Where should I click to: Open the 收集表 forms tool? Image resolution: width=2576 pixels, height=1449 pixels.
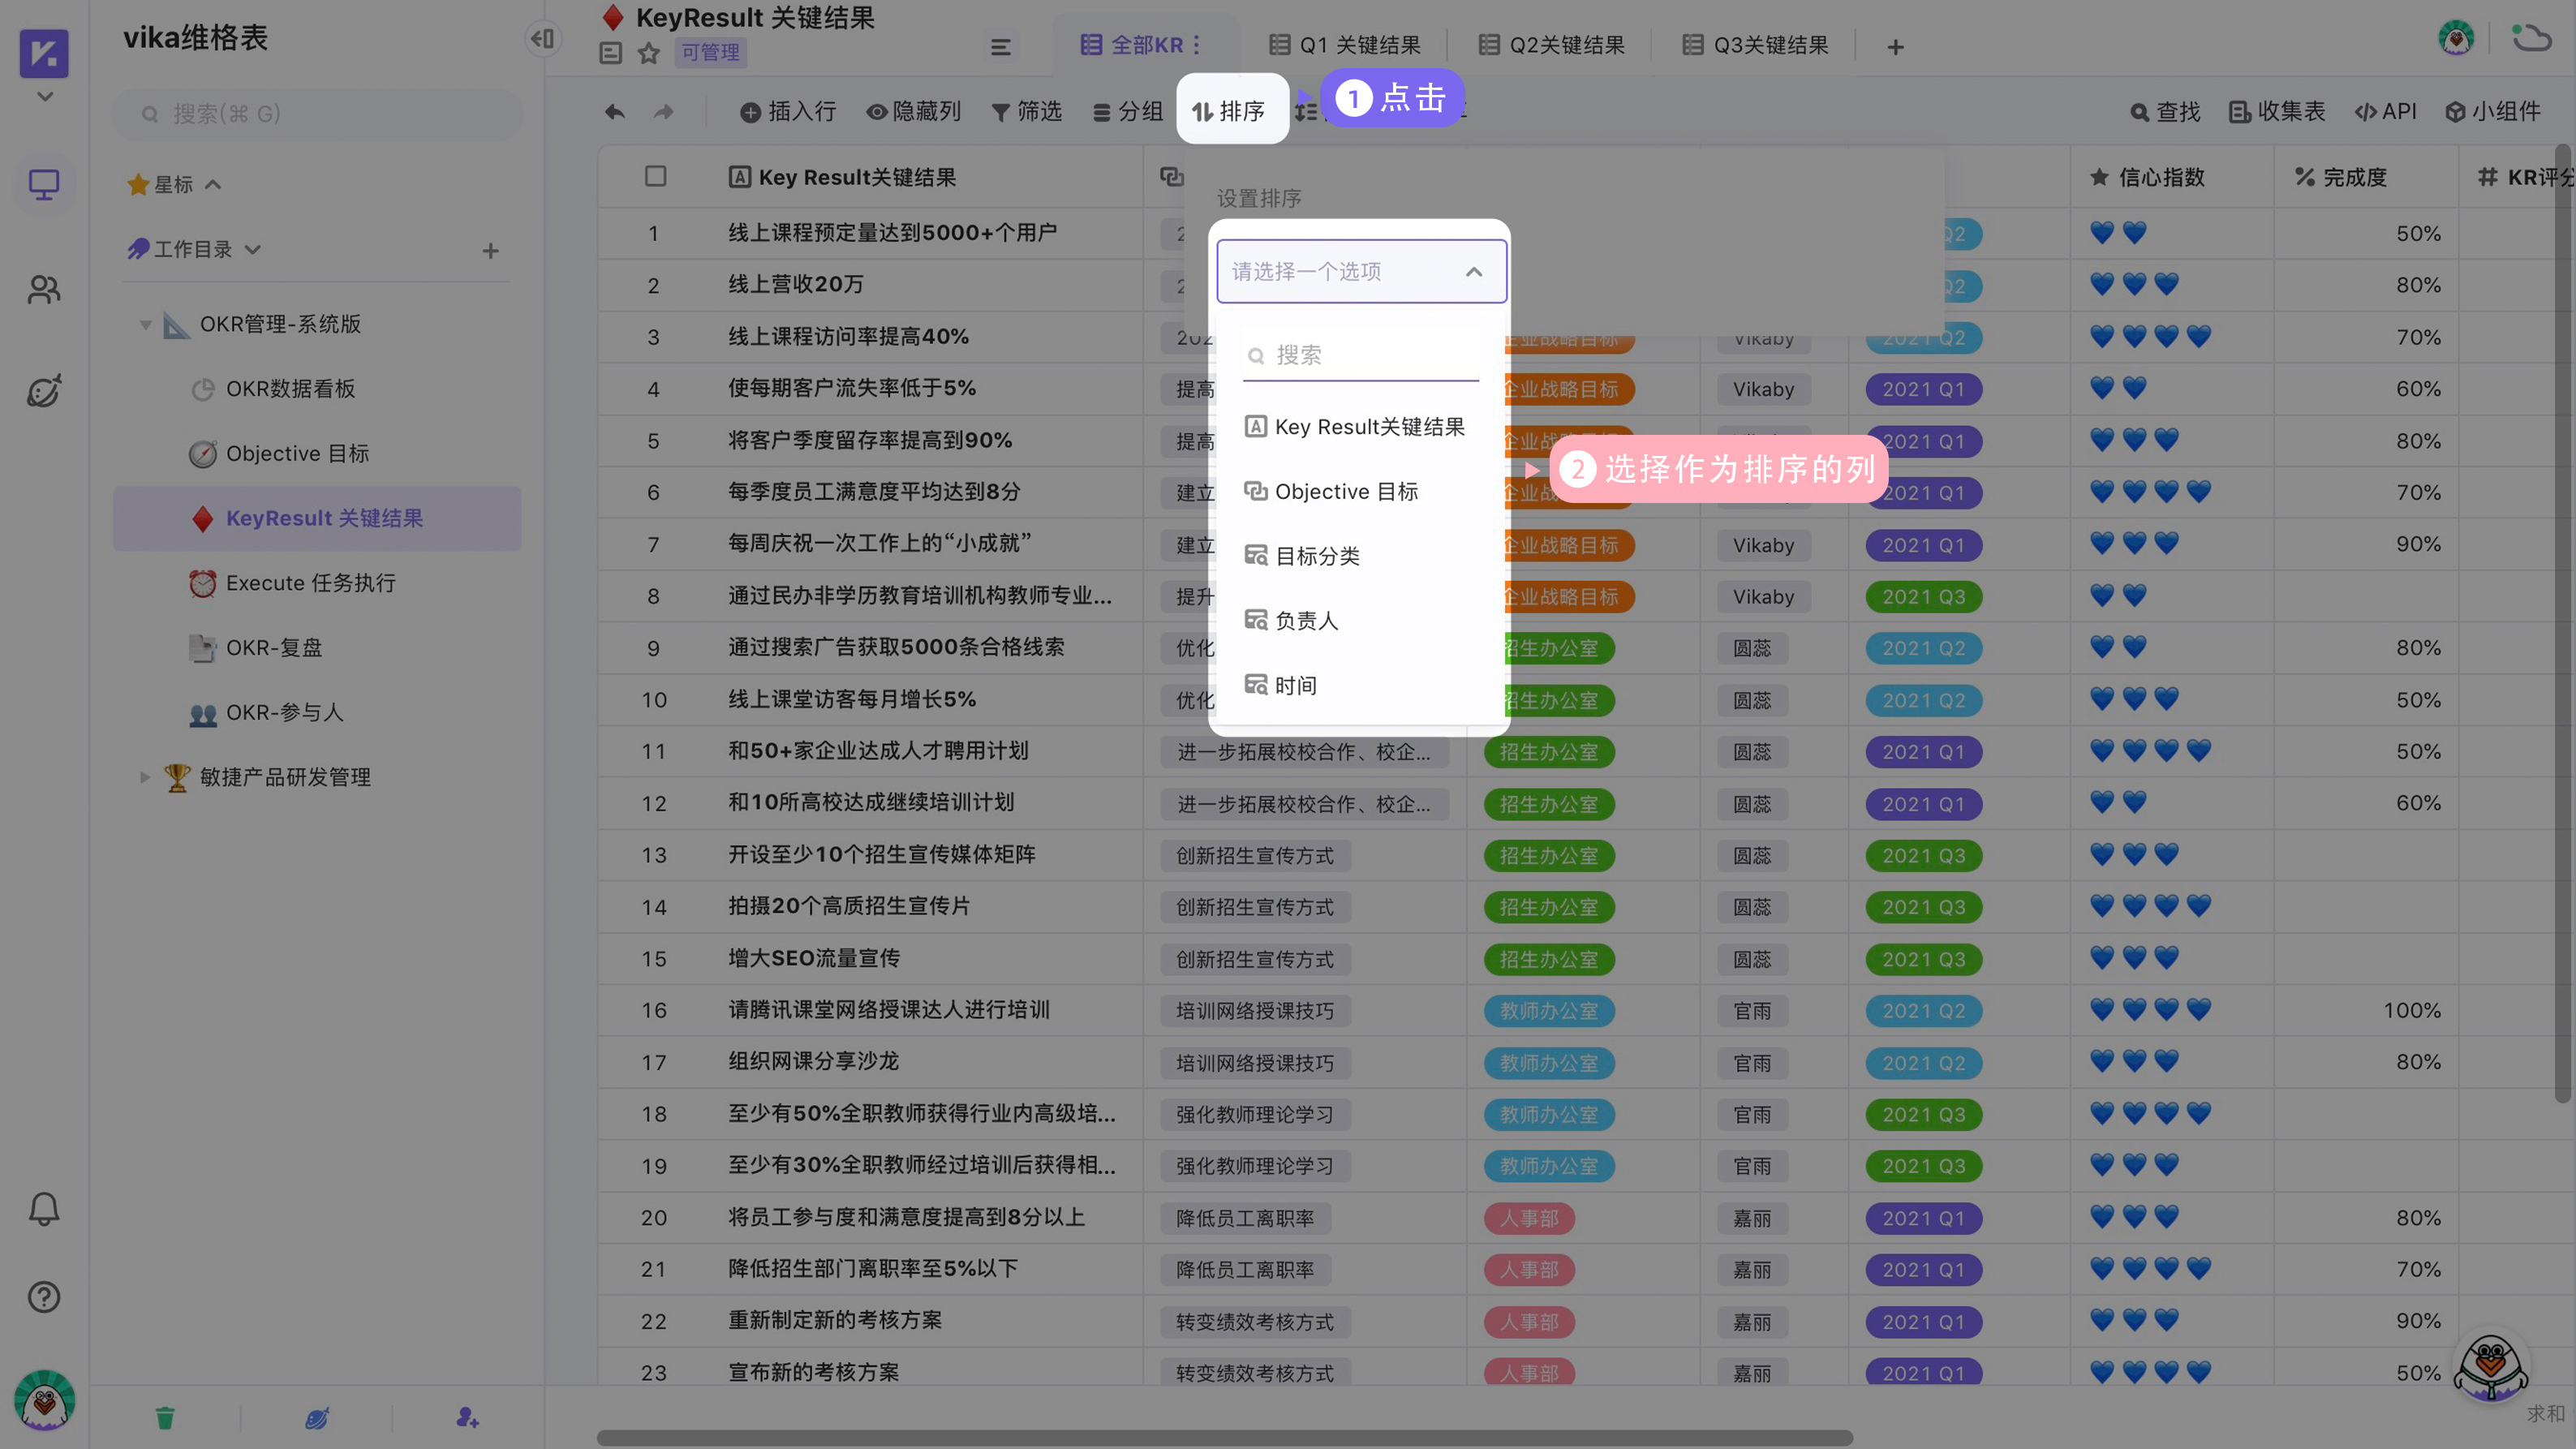[2277, 111]
